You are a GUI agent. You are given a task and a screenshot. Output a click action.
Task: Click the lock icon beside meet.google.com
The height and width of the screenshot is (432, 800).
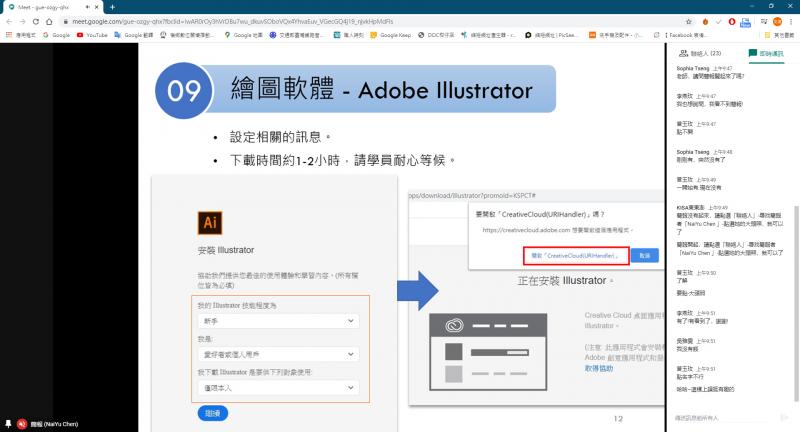(x=65, y=21)
